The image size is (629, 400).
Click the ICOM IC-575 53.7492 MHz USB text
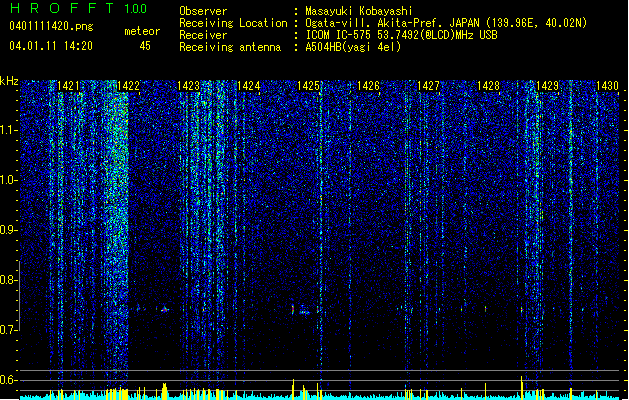click(x=401, y=35)
